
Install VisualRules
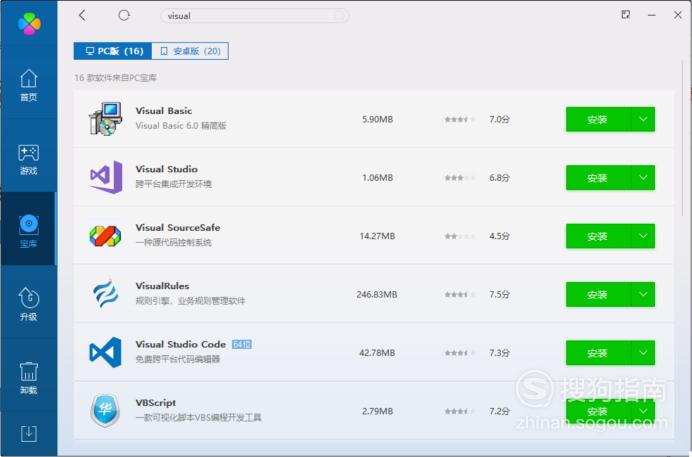[x=598, y=294]
